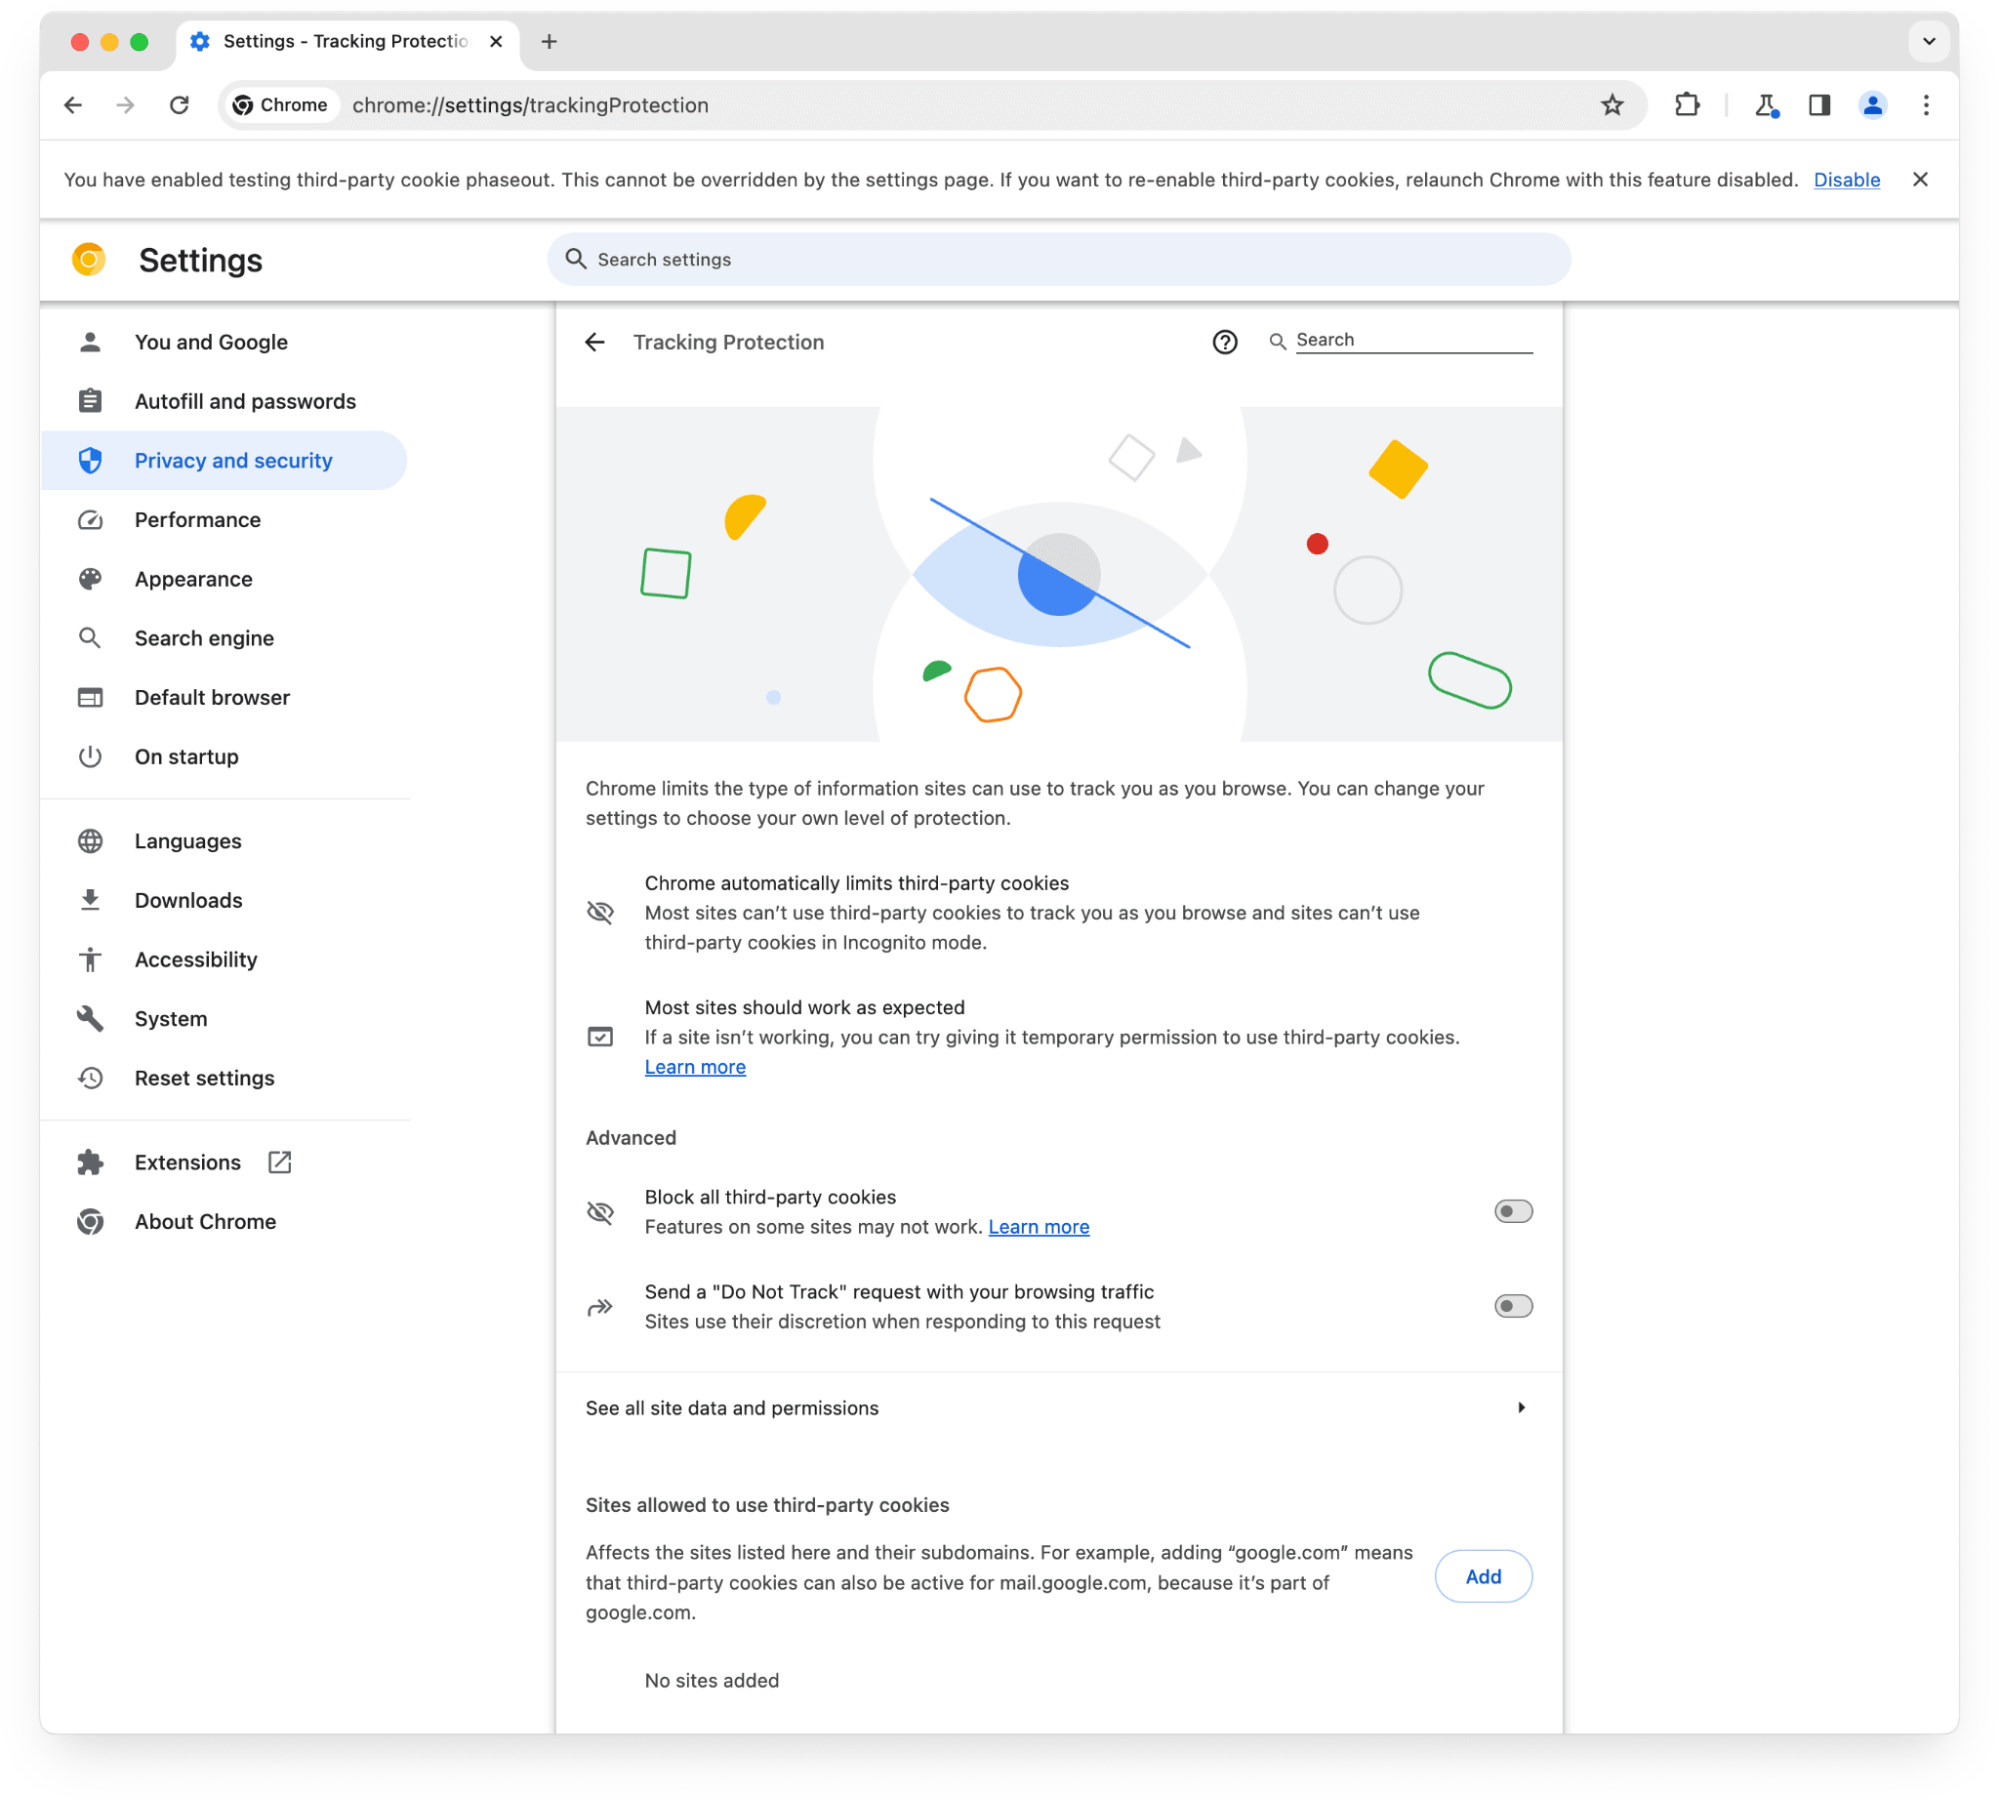
Task: Toggle Block all third-party cookies switch
Action: (x=1511, y=1210)
